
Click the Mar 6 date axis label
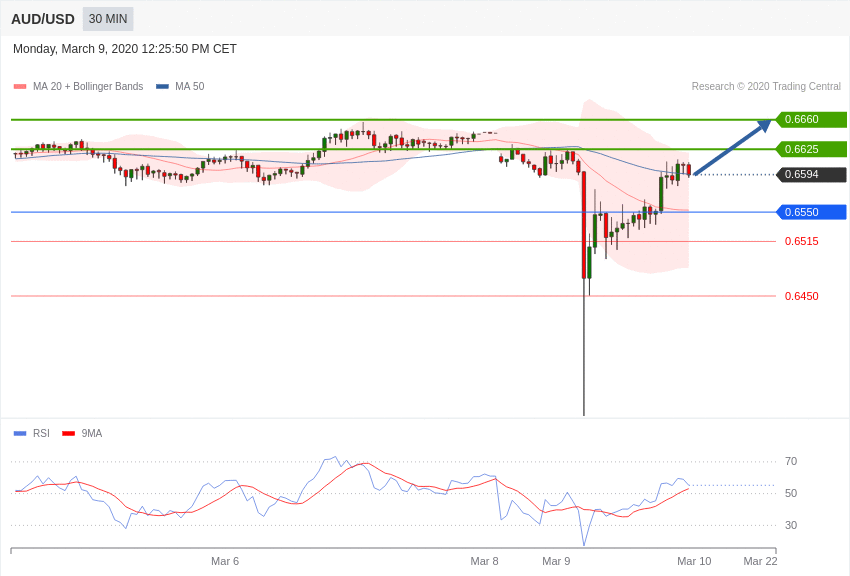(225, 561)
